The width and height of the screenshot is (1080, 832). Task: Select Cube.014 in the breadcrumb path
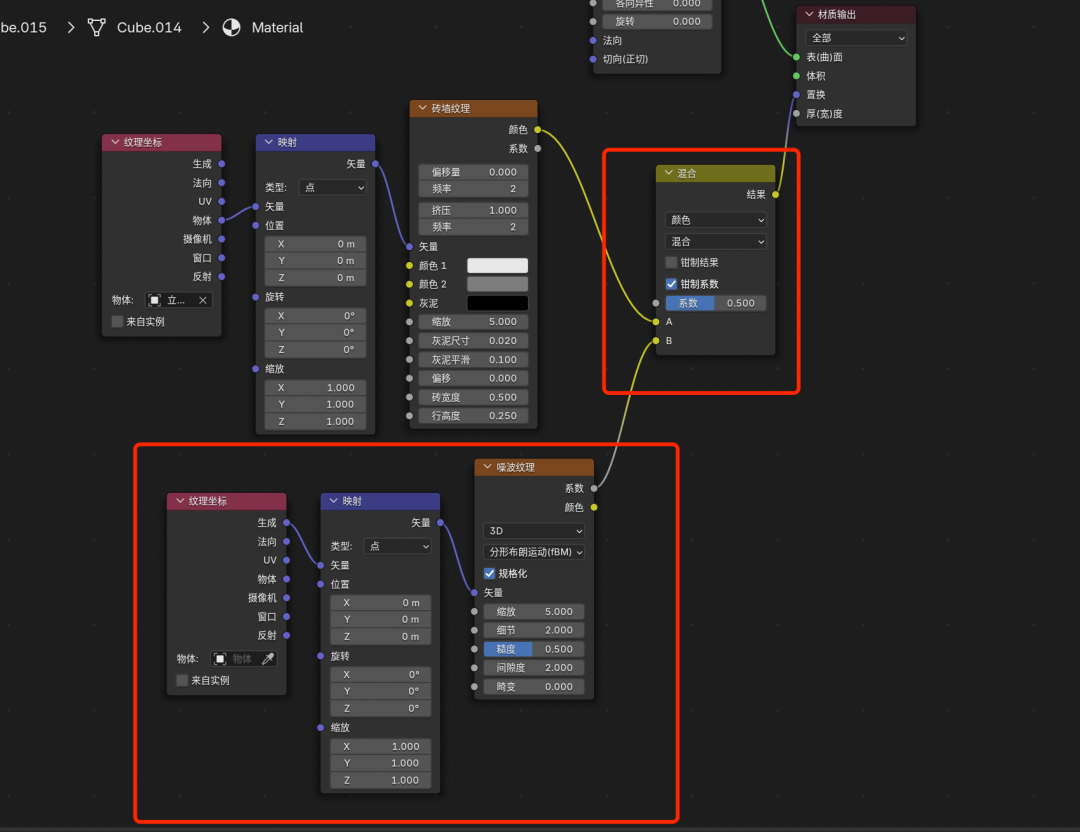pyautogui.click(x=149, y=27)
